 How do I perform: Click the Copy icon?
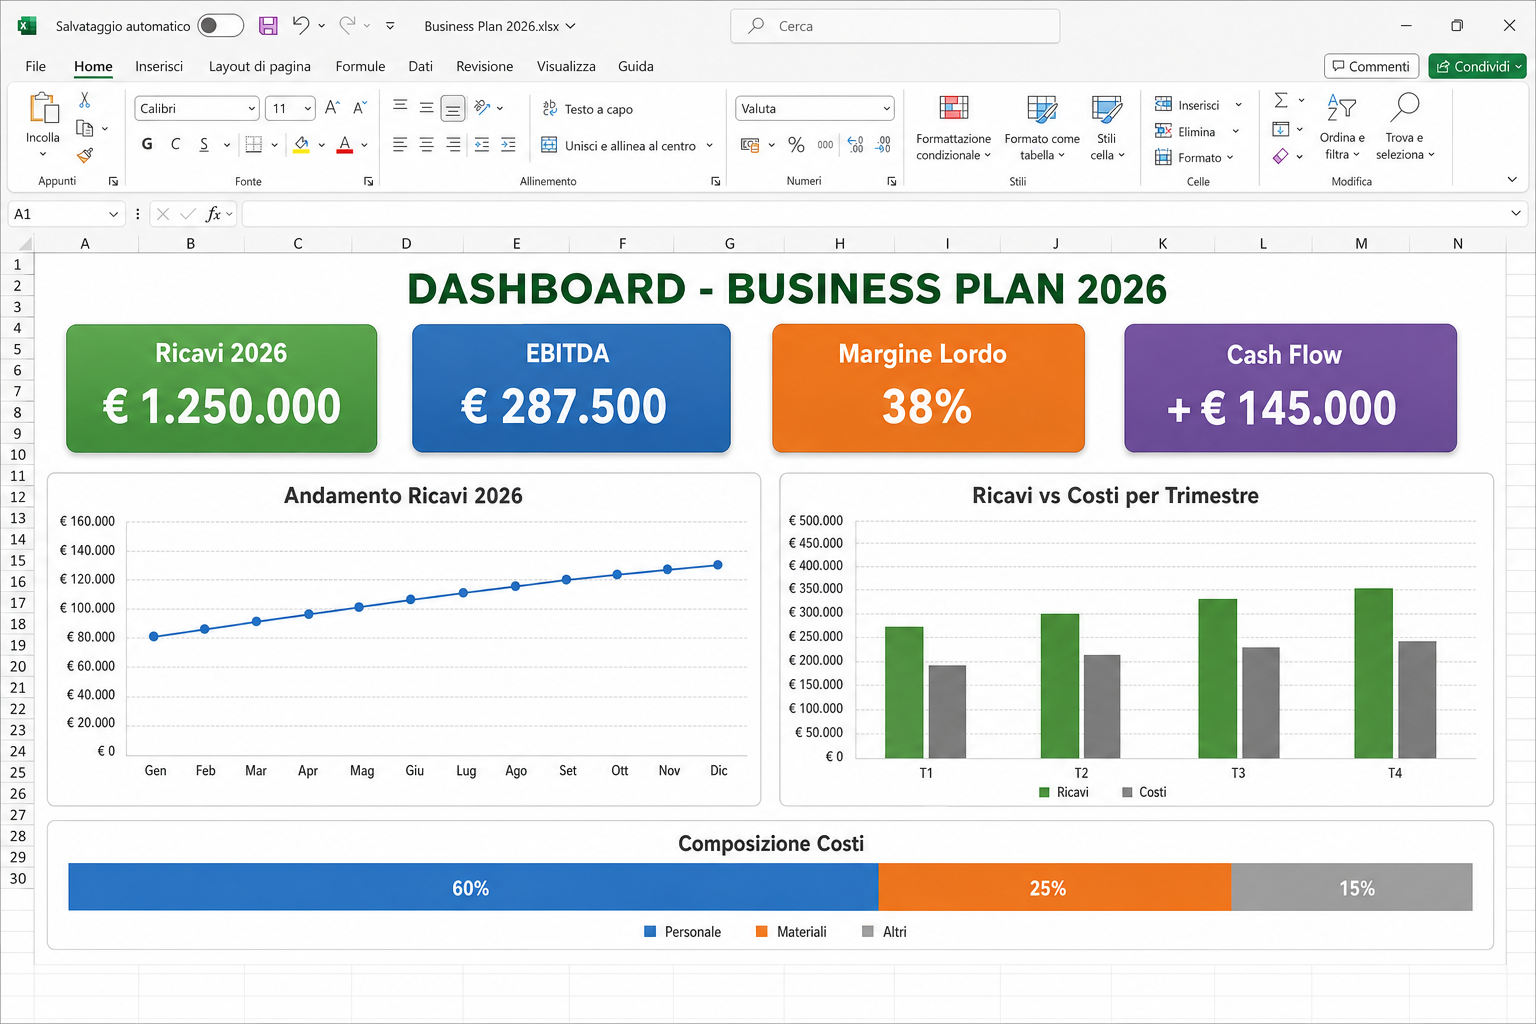click(x=85, y=128)
